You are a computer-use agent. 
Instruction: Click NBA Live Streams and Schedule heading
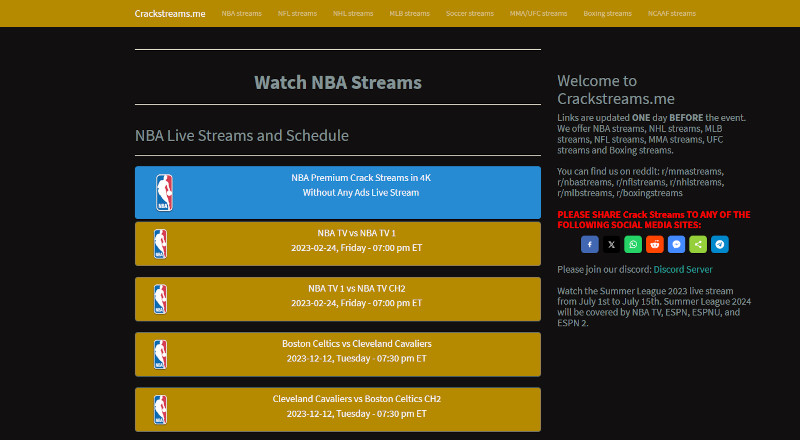click(242, 136)
